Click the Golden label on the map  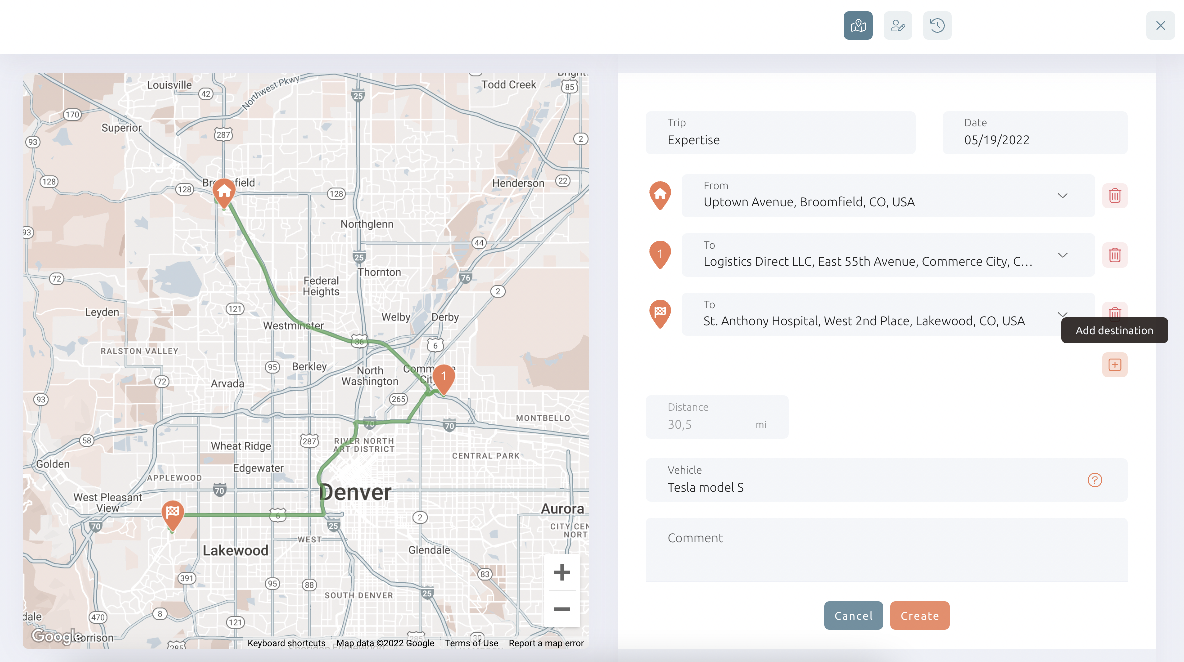click(x=53, y=464)
